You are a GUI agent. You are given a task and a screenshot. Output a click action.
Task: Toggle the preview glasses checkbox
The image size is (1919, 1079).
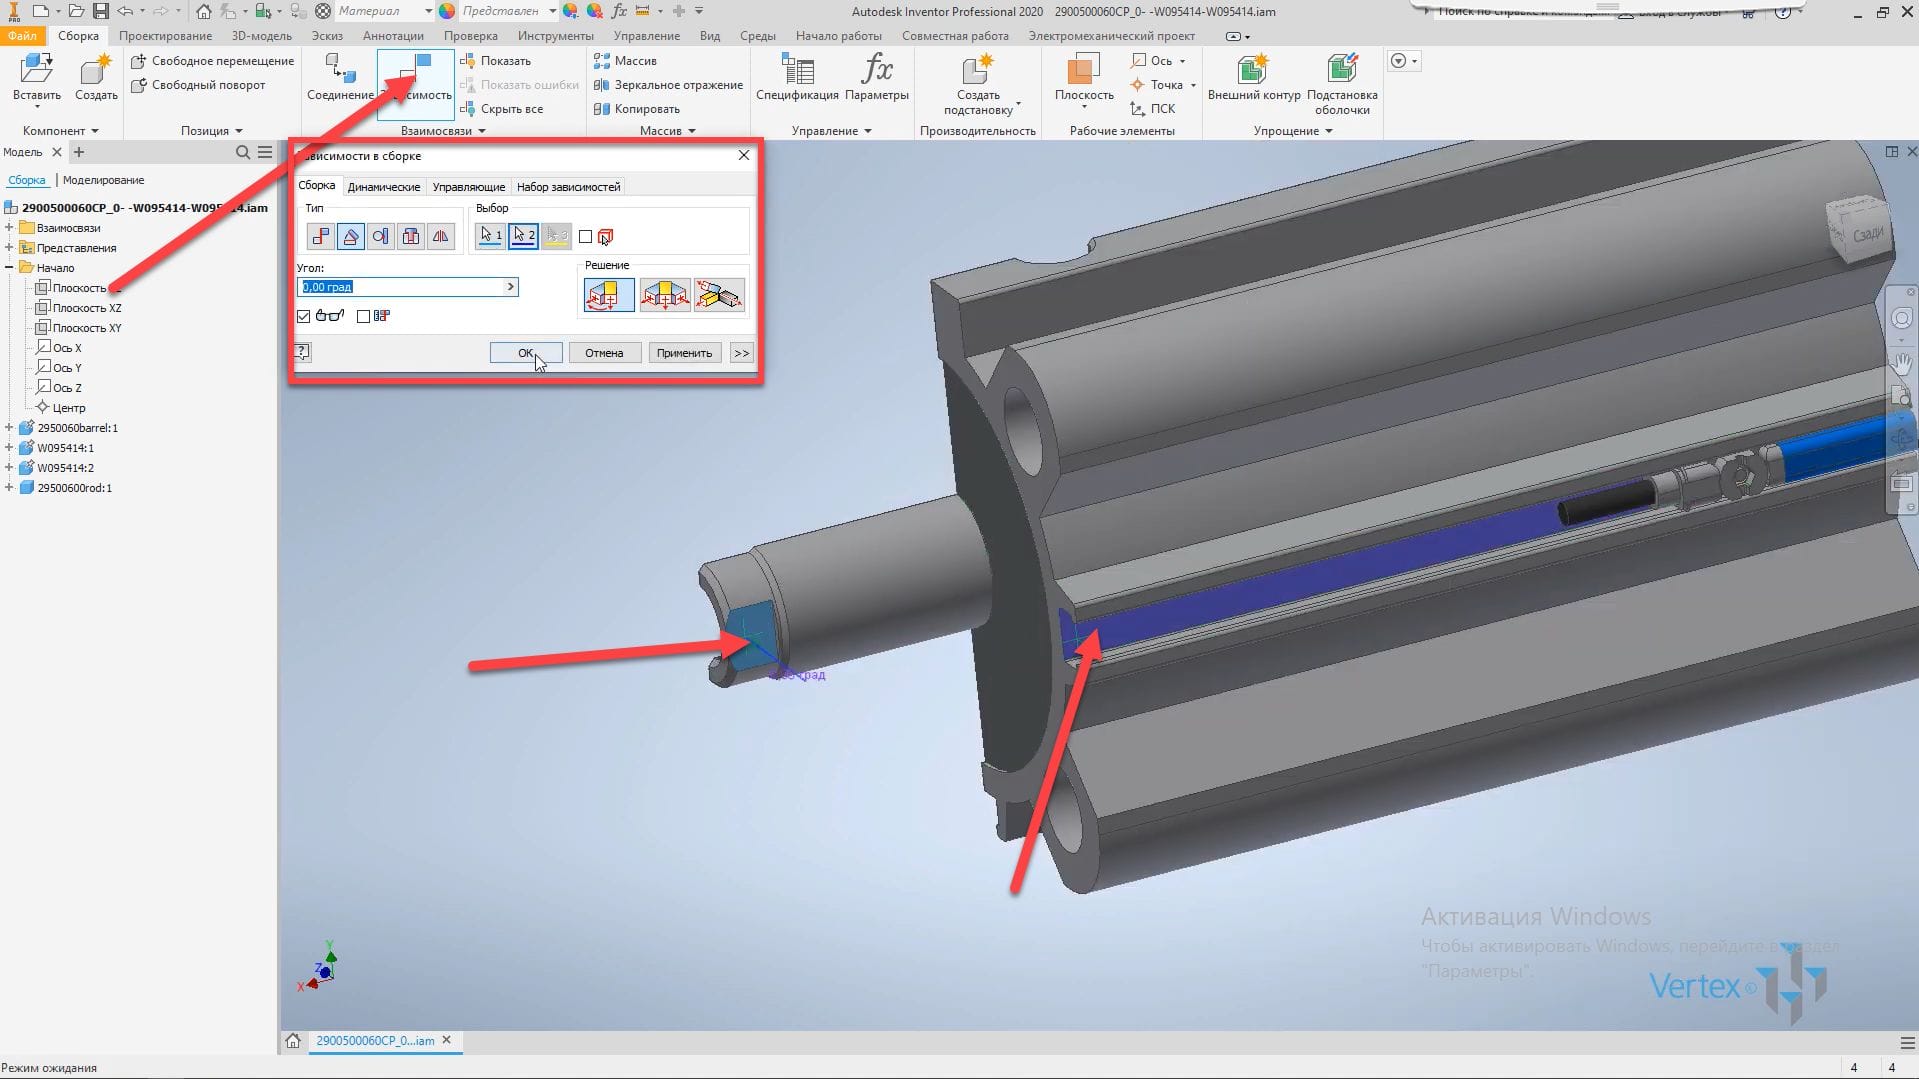click(304, 316)
